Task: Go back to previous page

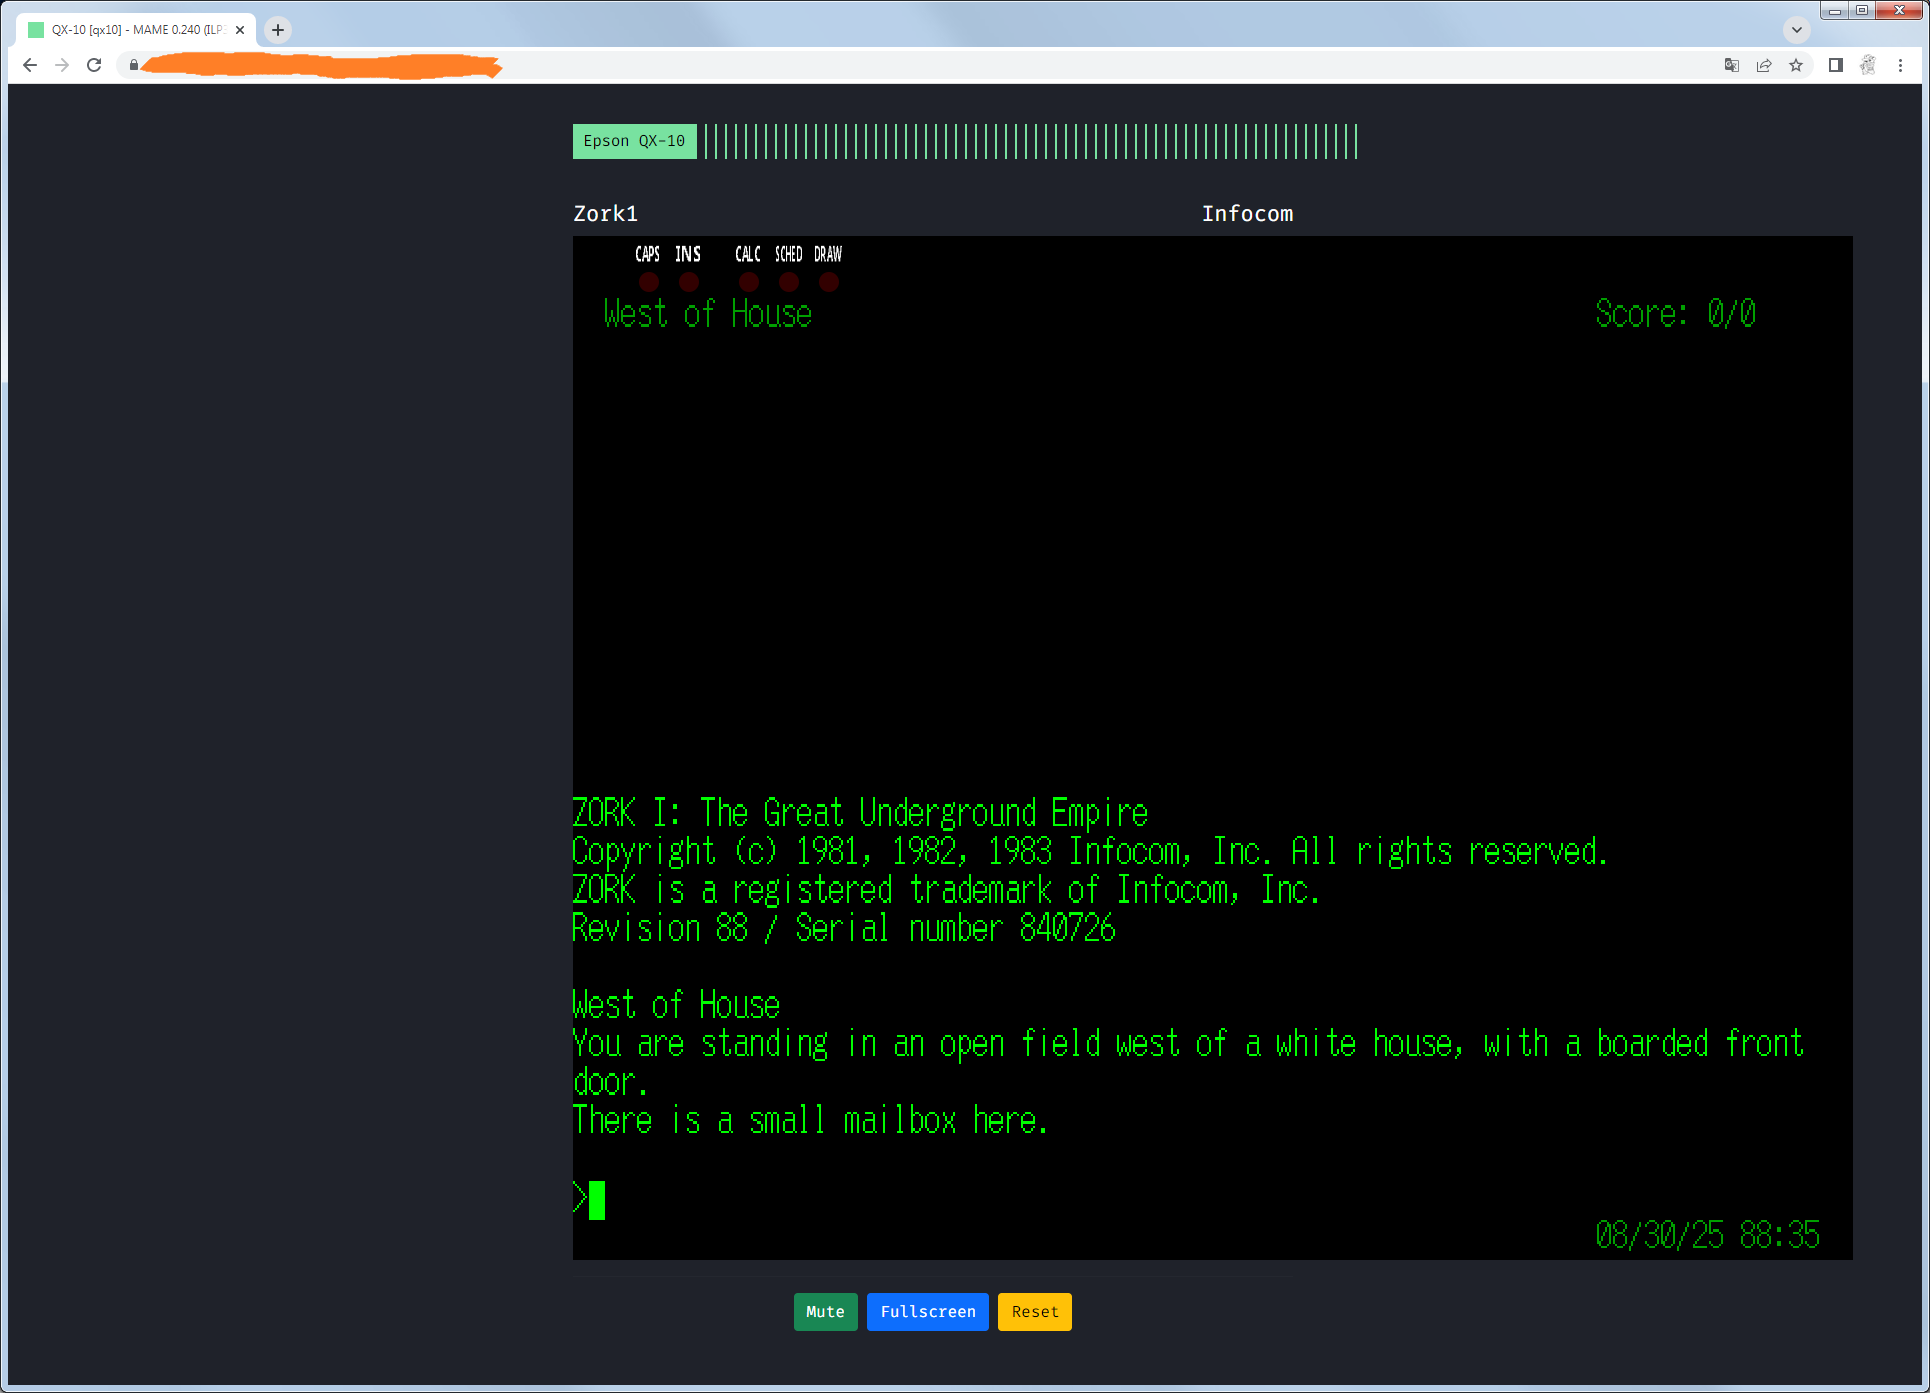Action: [30, 65]
